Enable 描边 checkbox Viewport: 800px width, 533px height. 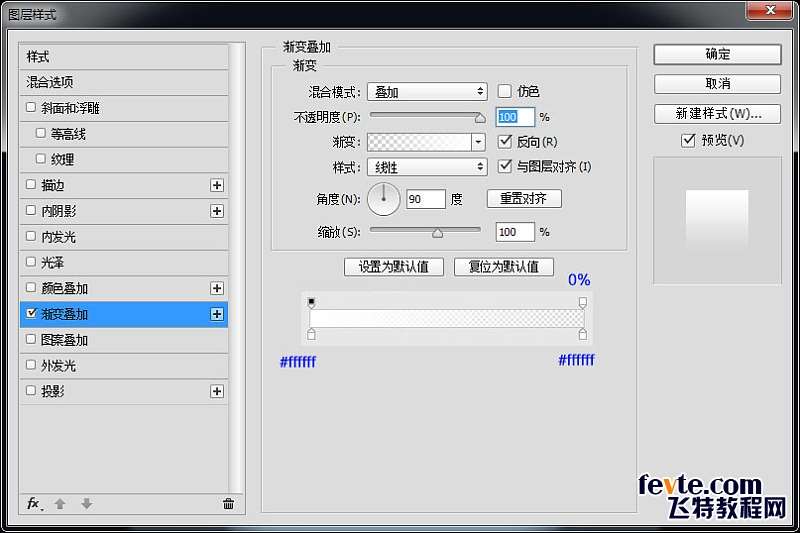[x=31, y=184]
